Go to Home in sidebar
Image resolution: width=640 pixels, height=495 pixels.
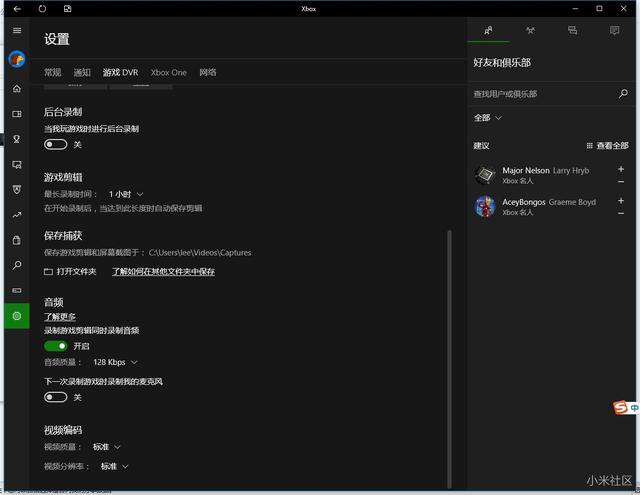[17, 89]
